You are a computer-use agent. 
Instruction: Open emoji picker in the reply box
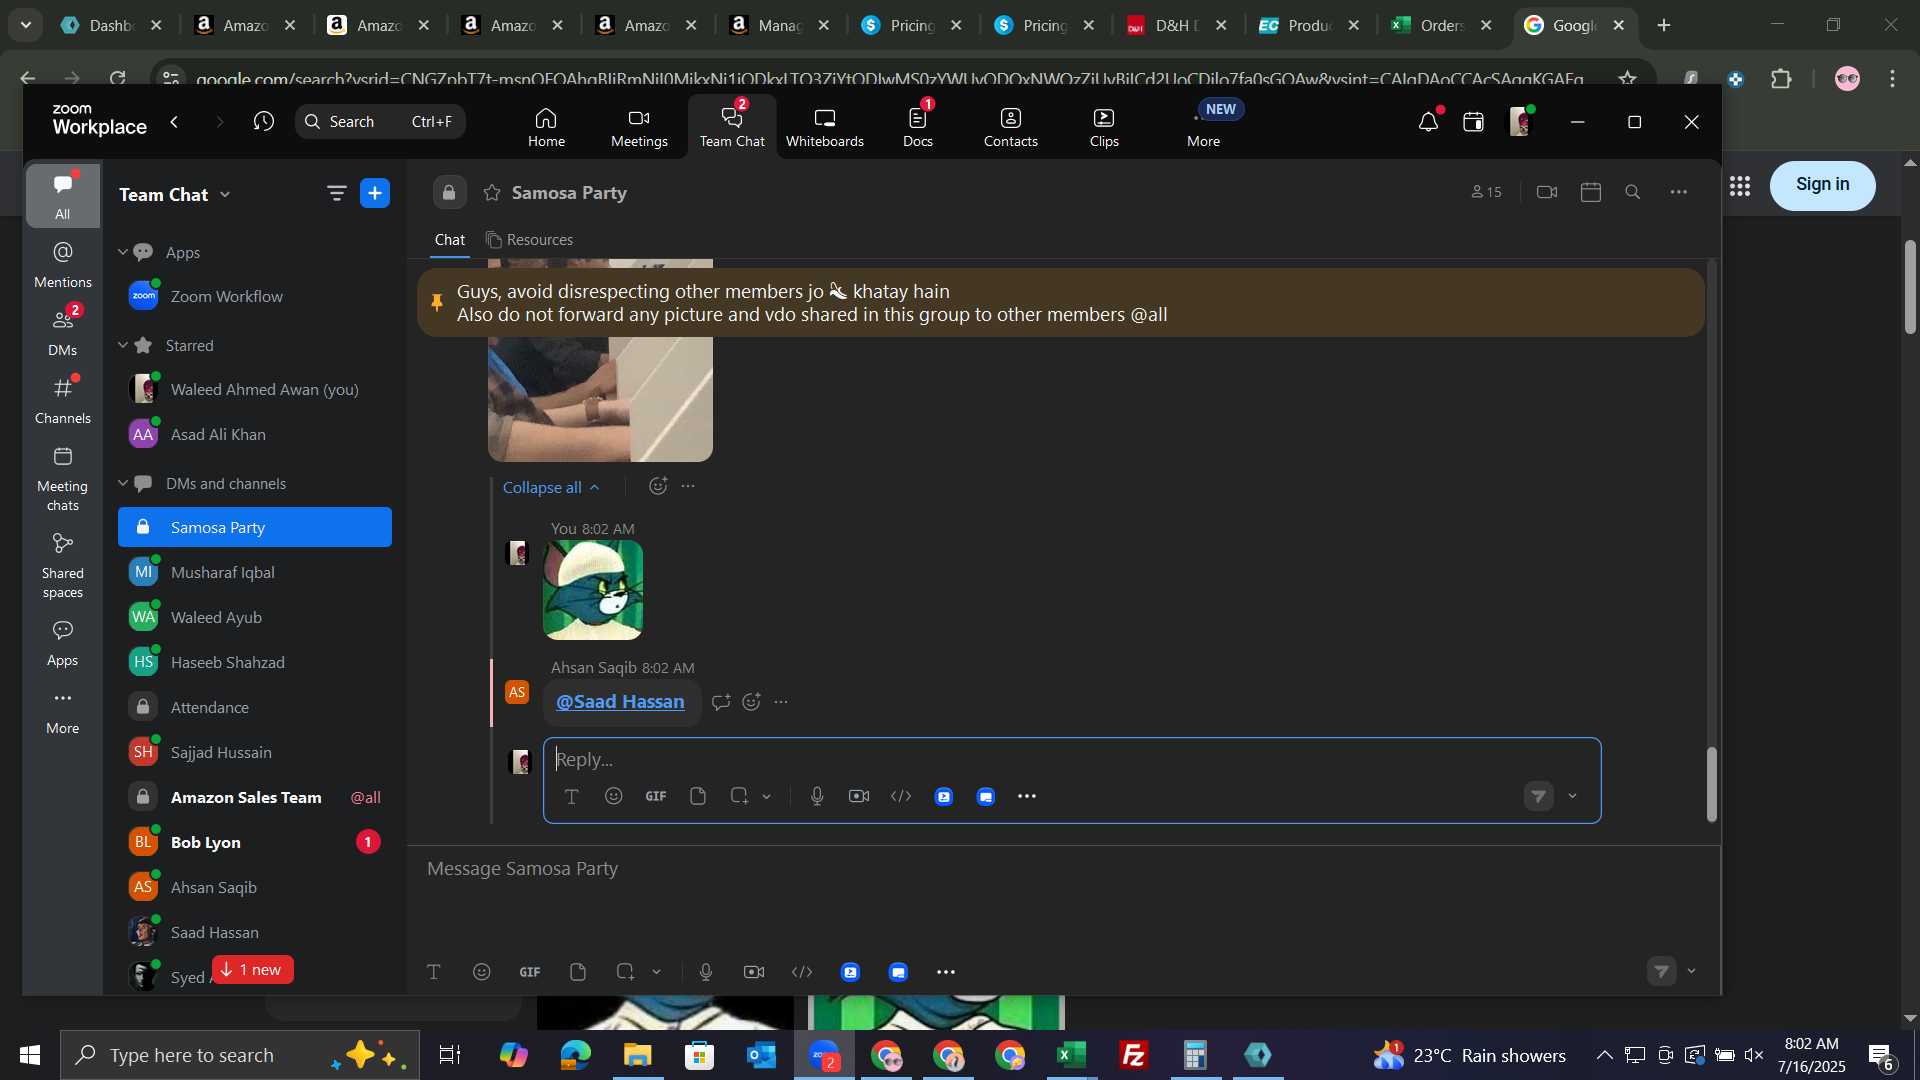pyautogui.click(x=613, y=796)
